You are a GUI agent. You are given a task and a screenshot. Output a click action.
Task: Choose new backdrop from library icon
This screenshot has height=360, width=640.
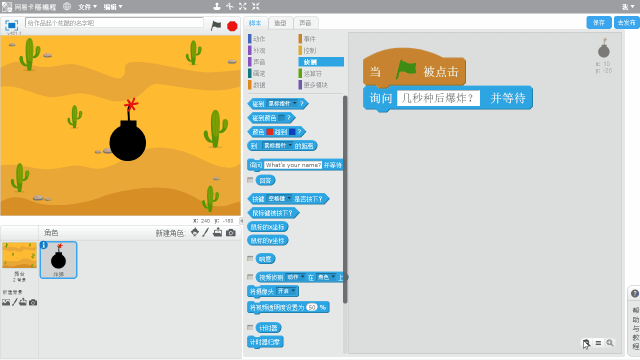(6, 302)
